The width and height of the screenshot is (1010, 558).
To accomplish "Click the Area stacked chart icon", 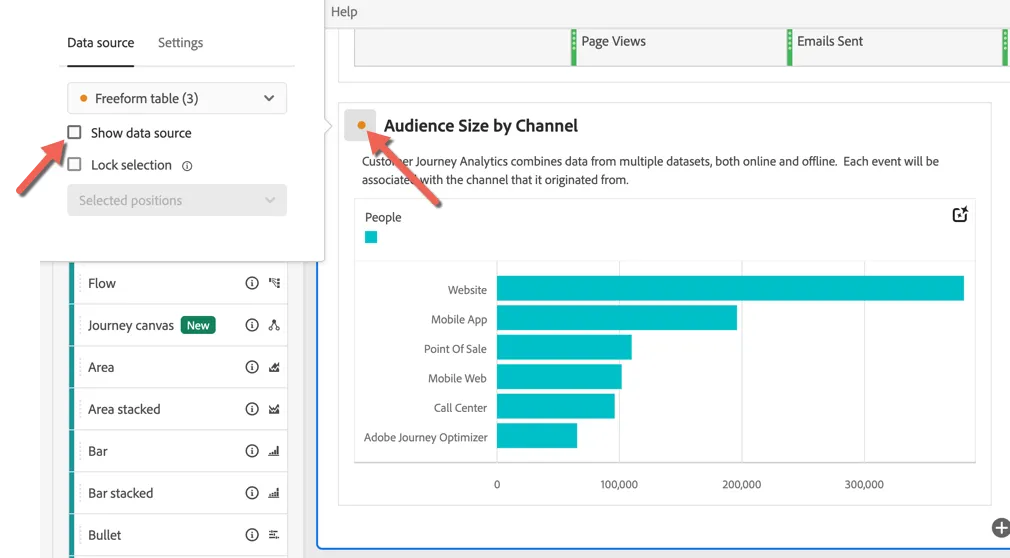I will (x=274, y=409).
